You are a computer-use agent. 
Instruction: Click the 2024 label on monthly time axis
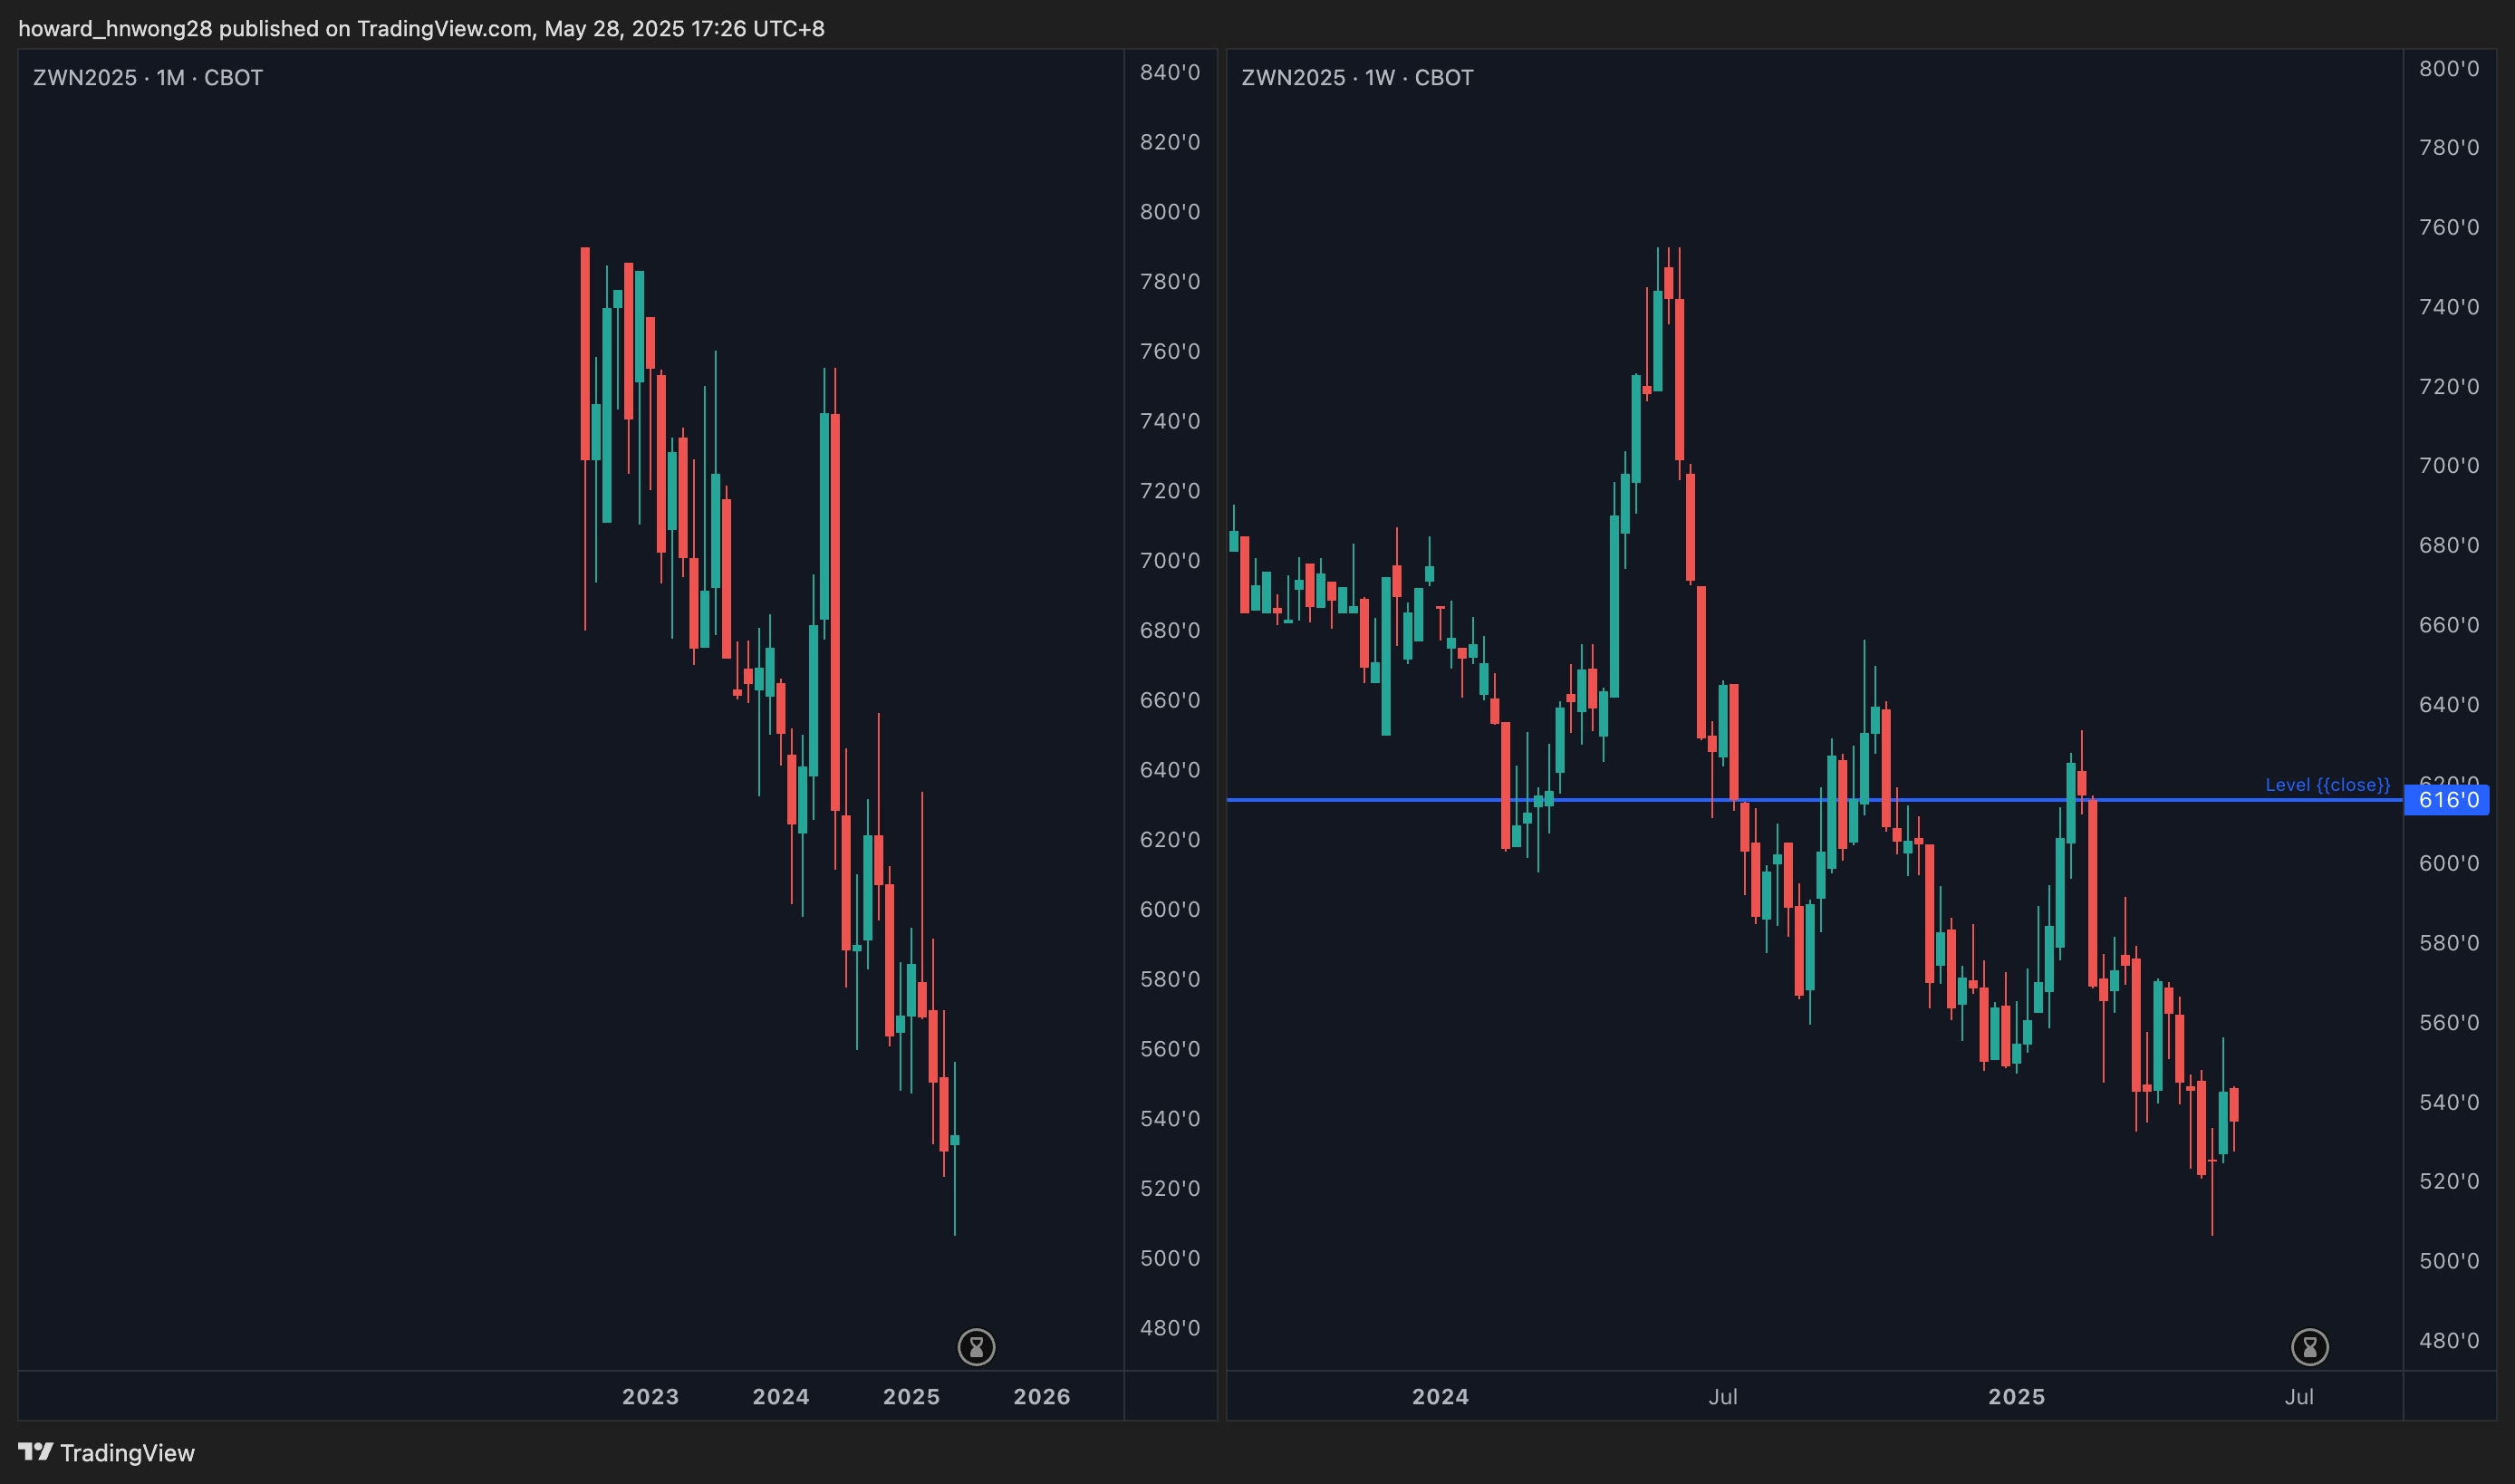tap(781, 1397)
